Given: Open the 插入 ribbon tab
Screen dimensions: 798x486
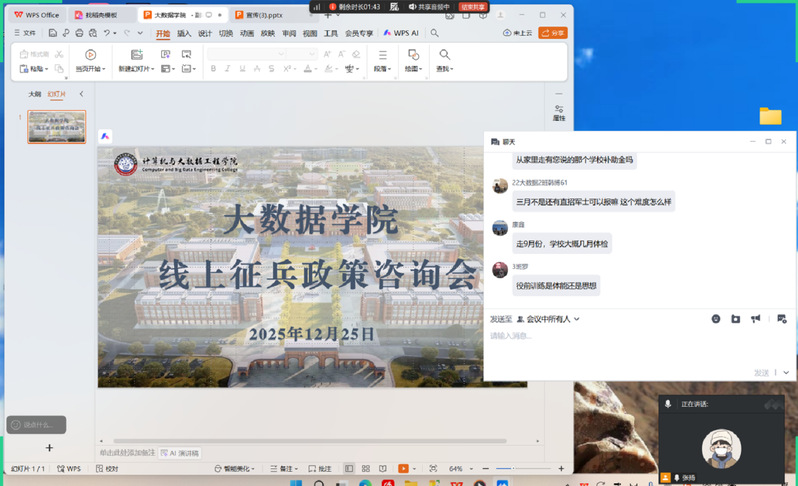Looking at the screenshot, I should click(184, 33).
